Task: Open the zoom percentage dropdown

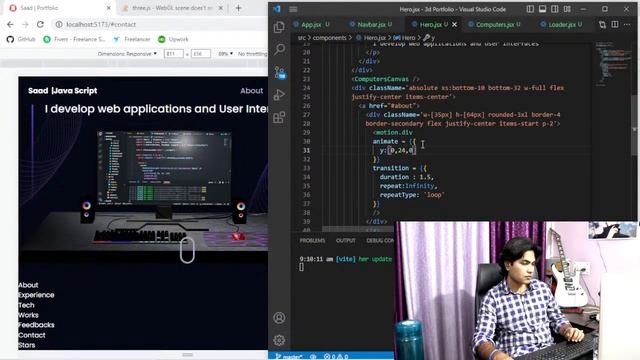Action: pos(225,53)
